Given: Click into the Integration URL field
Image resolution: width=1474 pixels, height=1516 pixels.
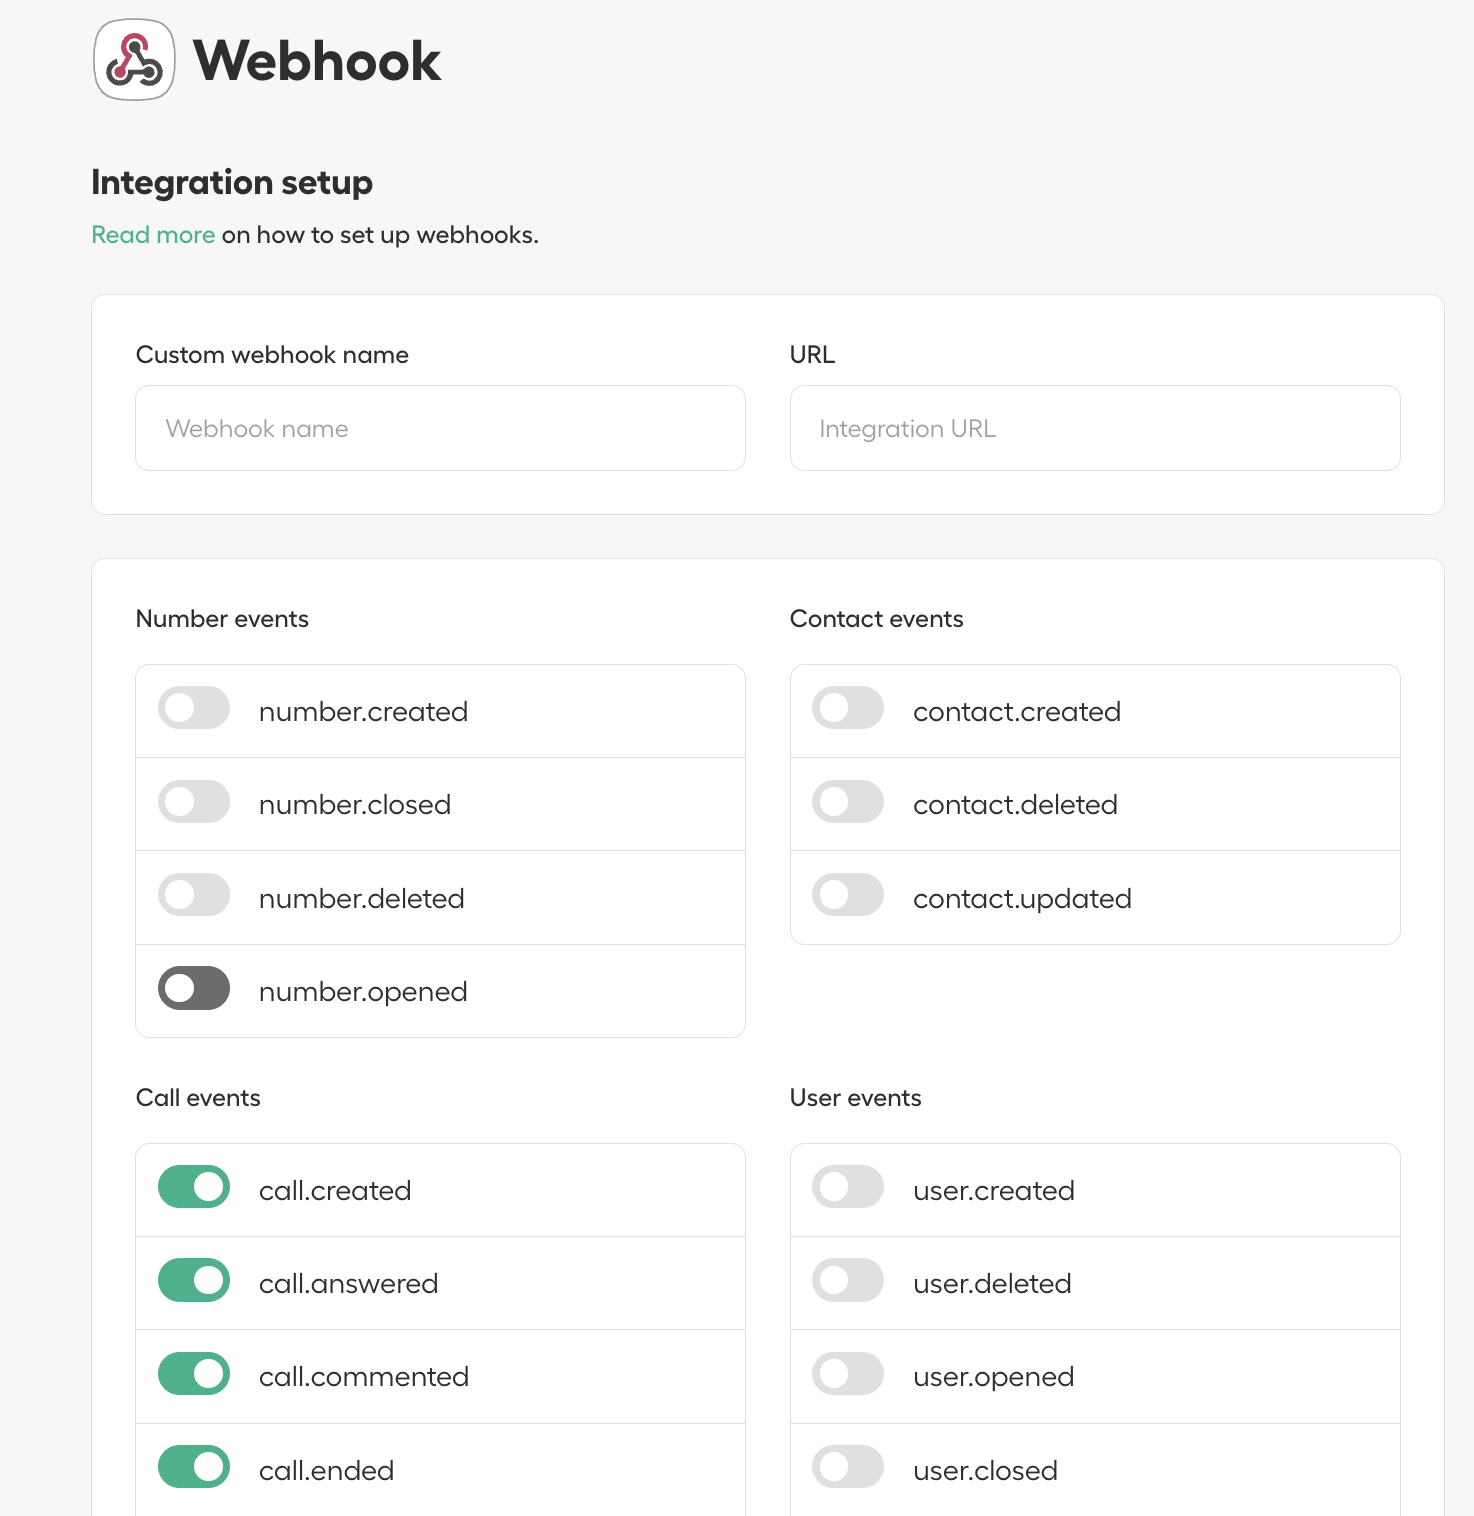Looking at the screenshot, I should (1095, 428).
